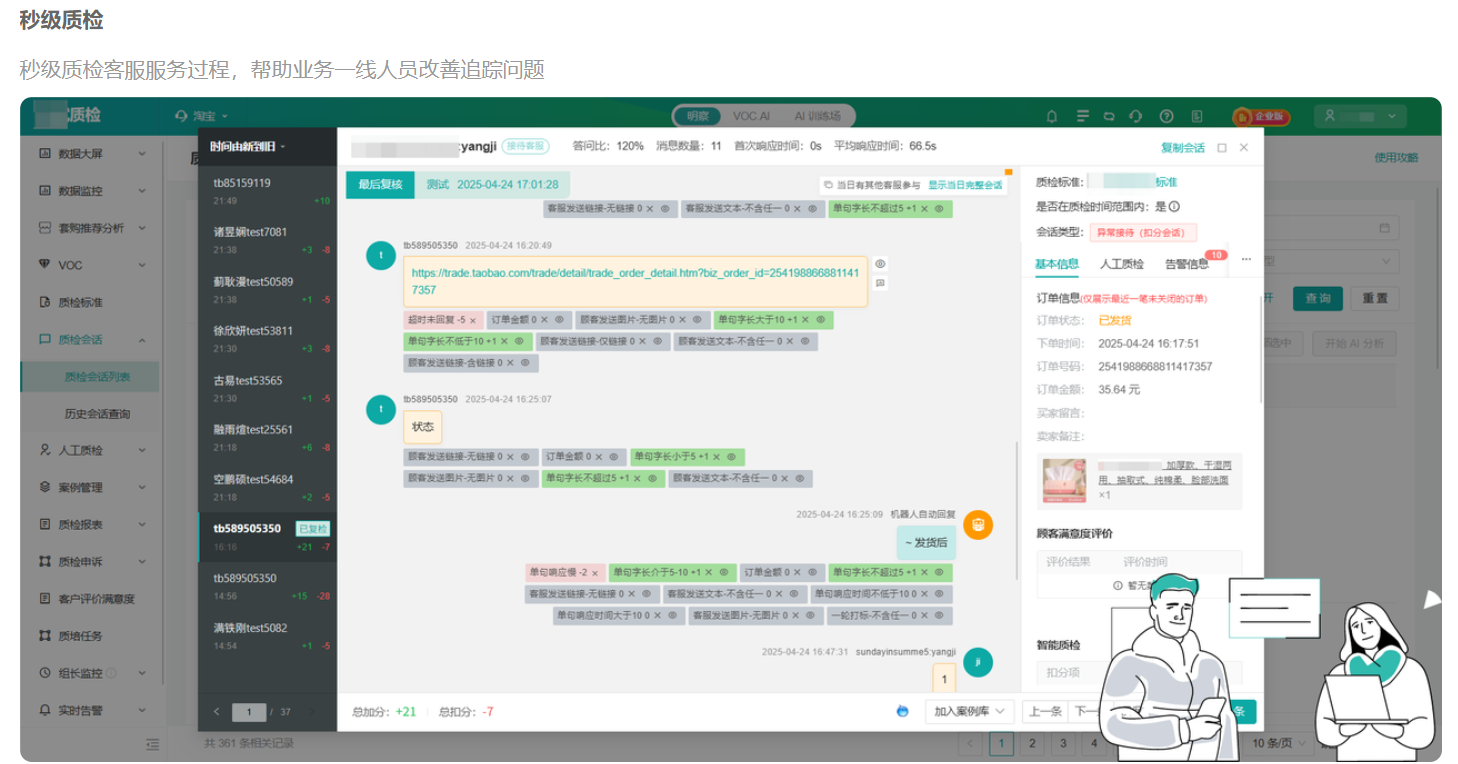Switch to the 告警信息 tab
This screenshot has width=1458, height=764.
(x=1186, y=264)
